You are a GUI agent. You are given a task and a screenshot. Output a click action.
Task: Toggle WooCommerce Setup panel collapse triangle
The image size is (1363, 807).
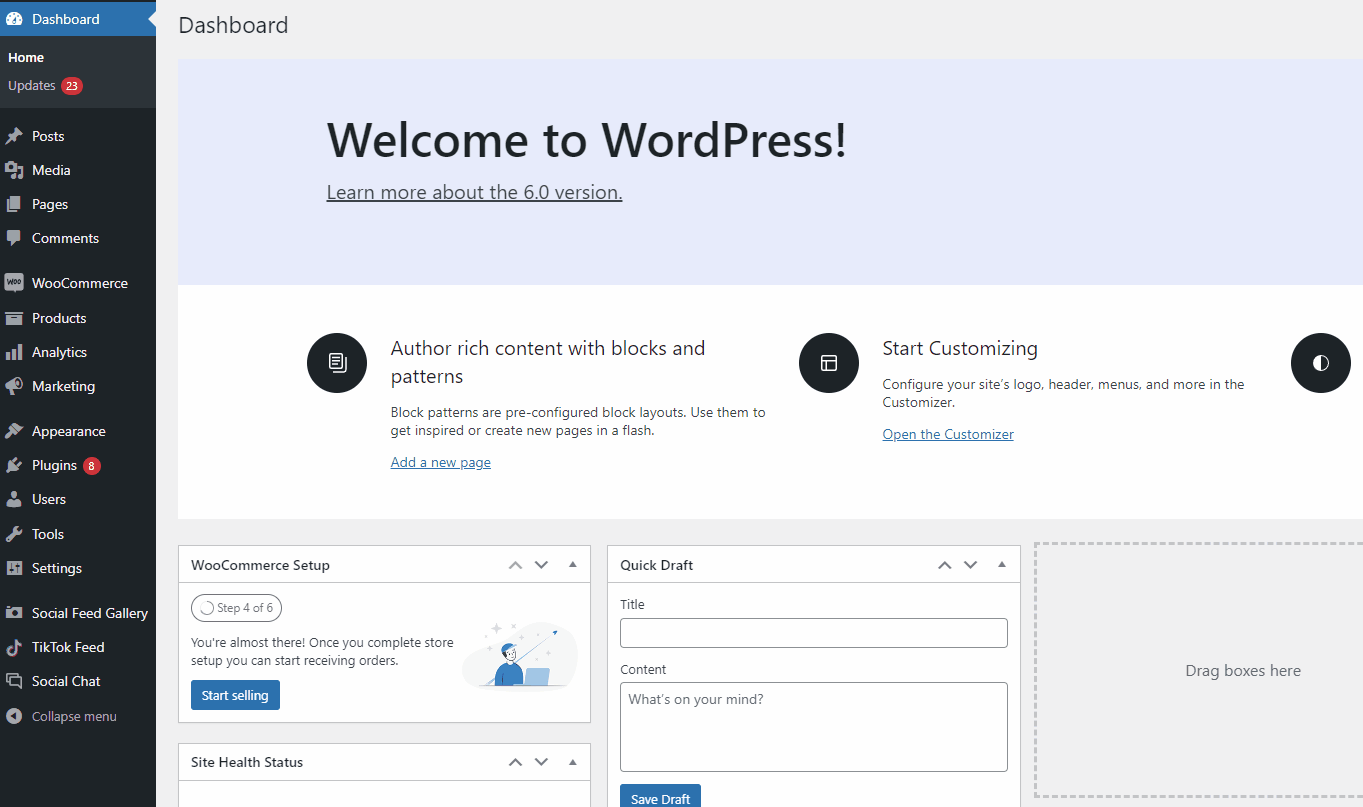[x=573, y=565]
